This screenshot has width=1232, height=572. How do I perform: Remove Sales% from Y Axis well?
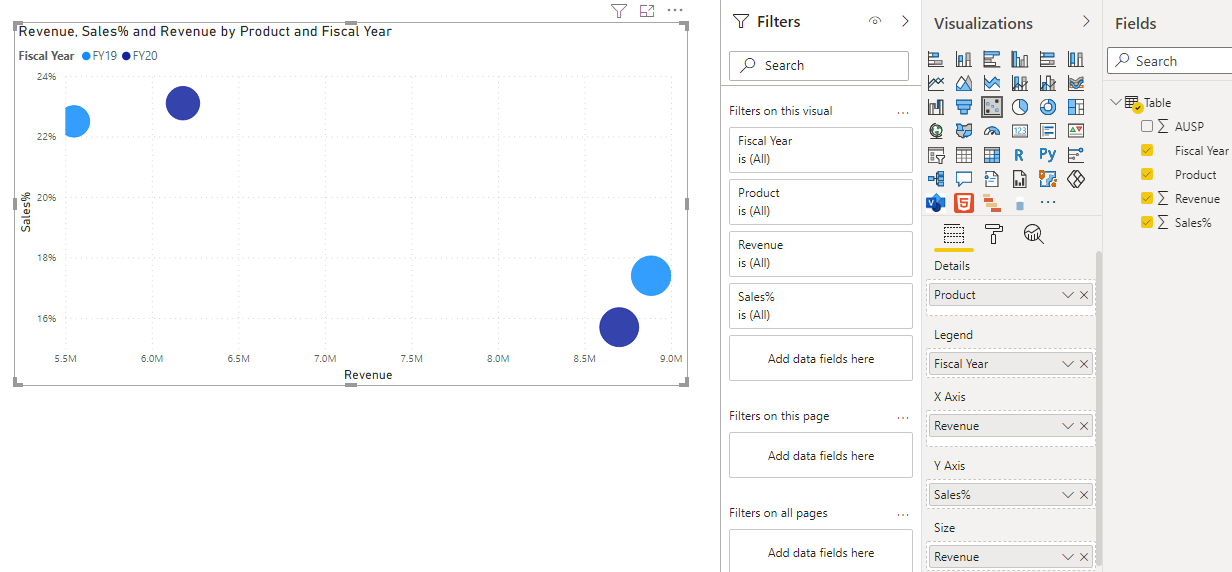click(x=1084, y=495)
